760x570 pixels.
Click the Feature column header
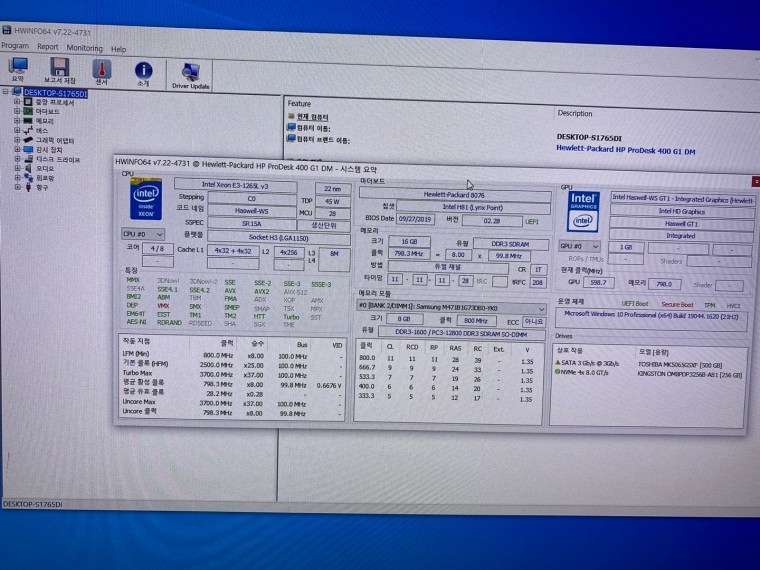coord(299,103)
